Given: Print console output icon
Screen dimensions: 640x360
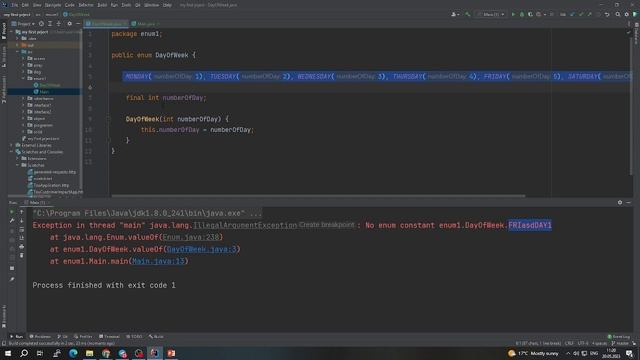Looking at the screenshot, I should tap(22, 247).
